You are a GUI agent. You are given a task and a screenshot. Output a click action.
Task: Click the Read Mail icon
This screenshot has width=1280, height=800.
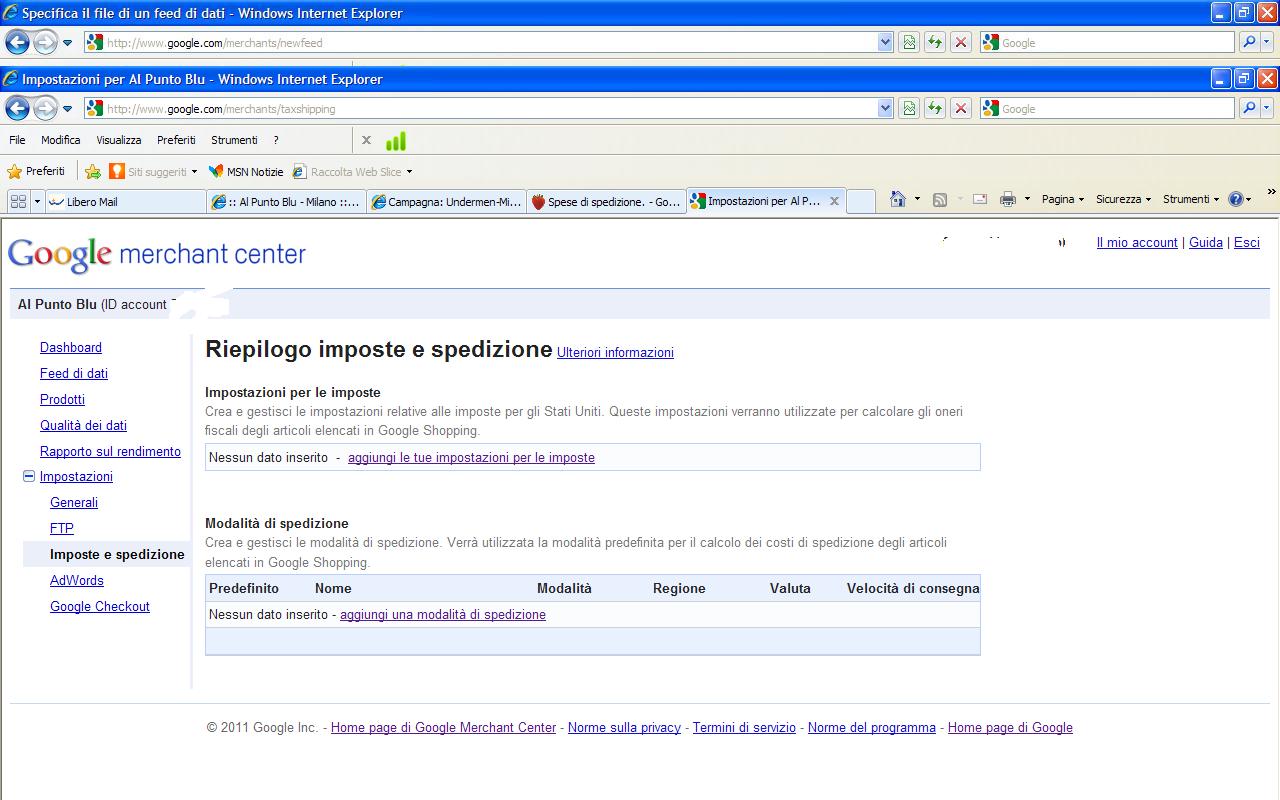click(x=980, y=199)
